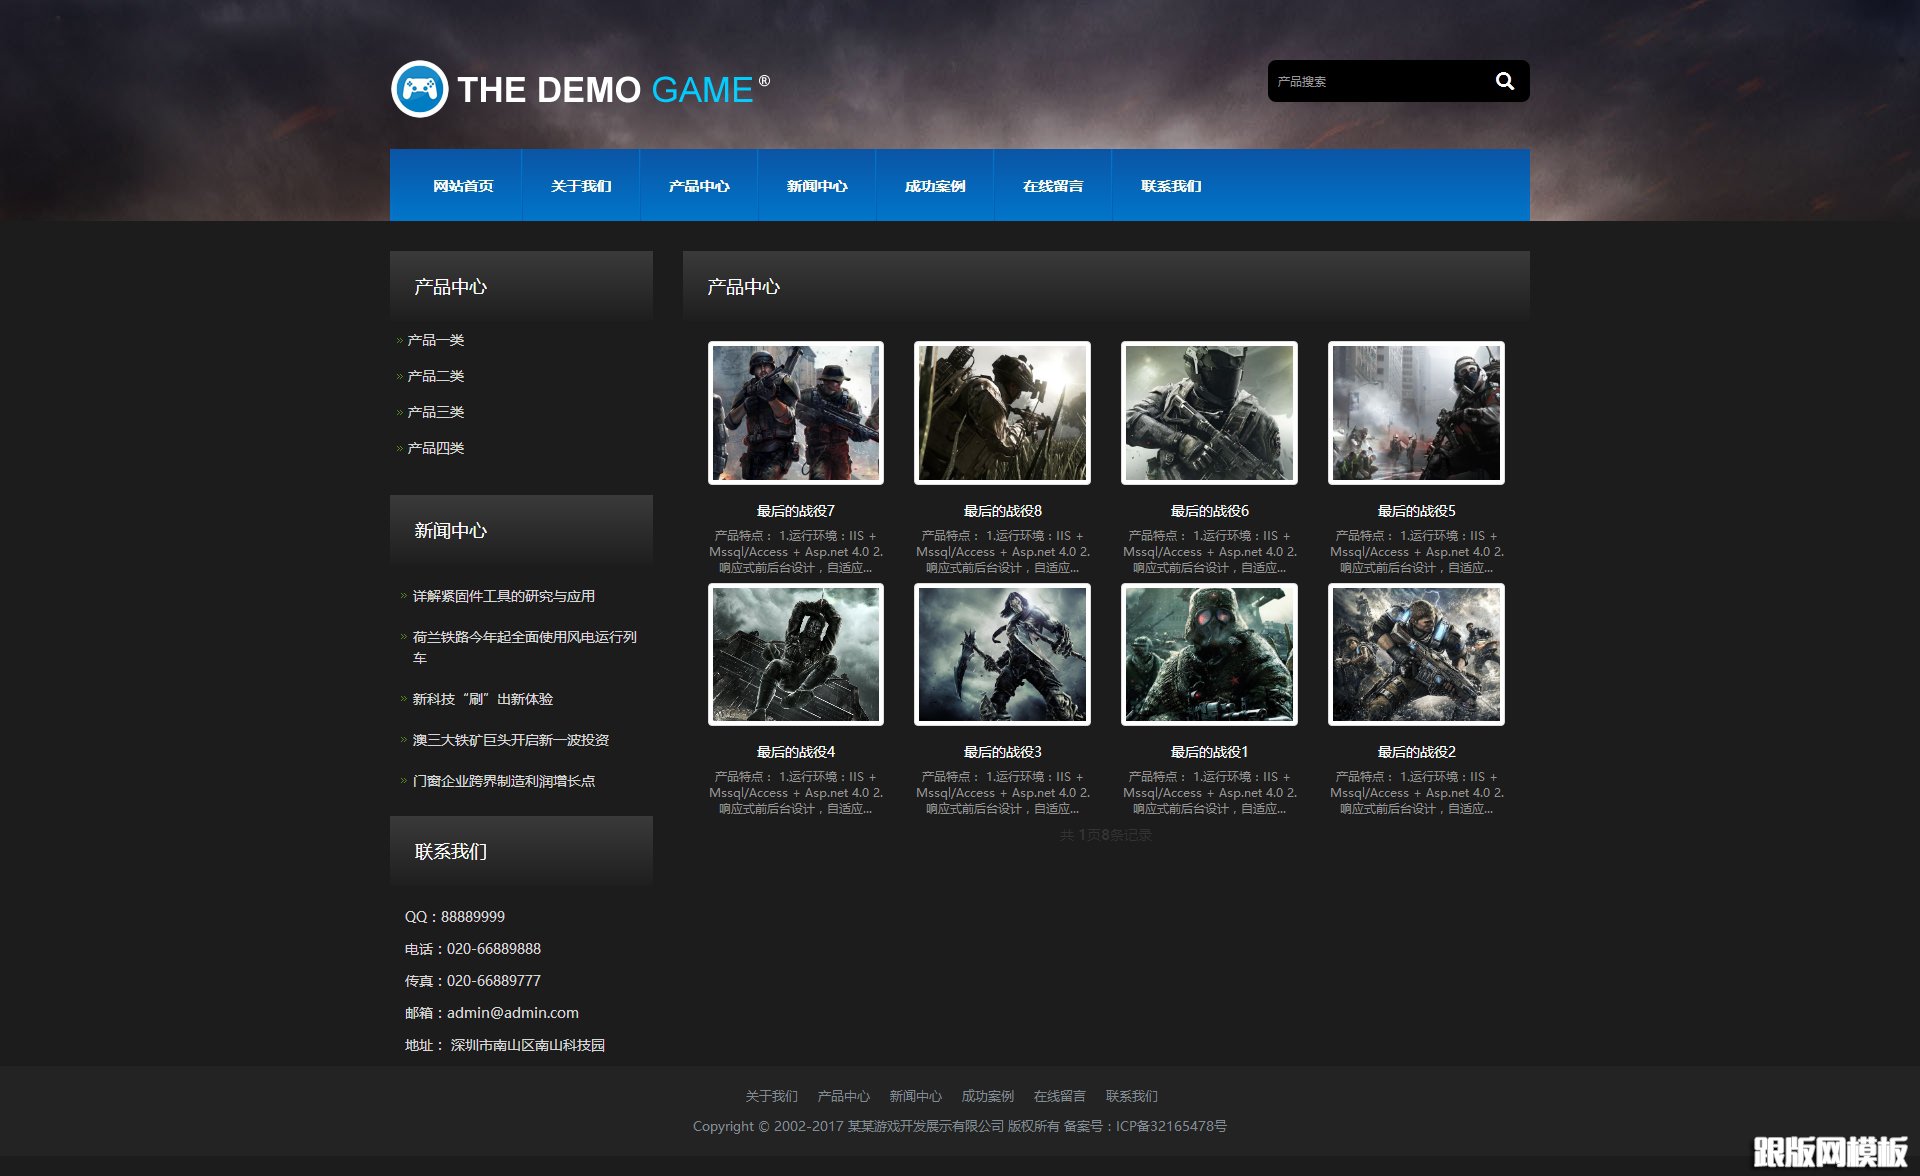Click the magnifying glass search icon
This screenshot has height=1176, width=1920.
coord(1504,81)
